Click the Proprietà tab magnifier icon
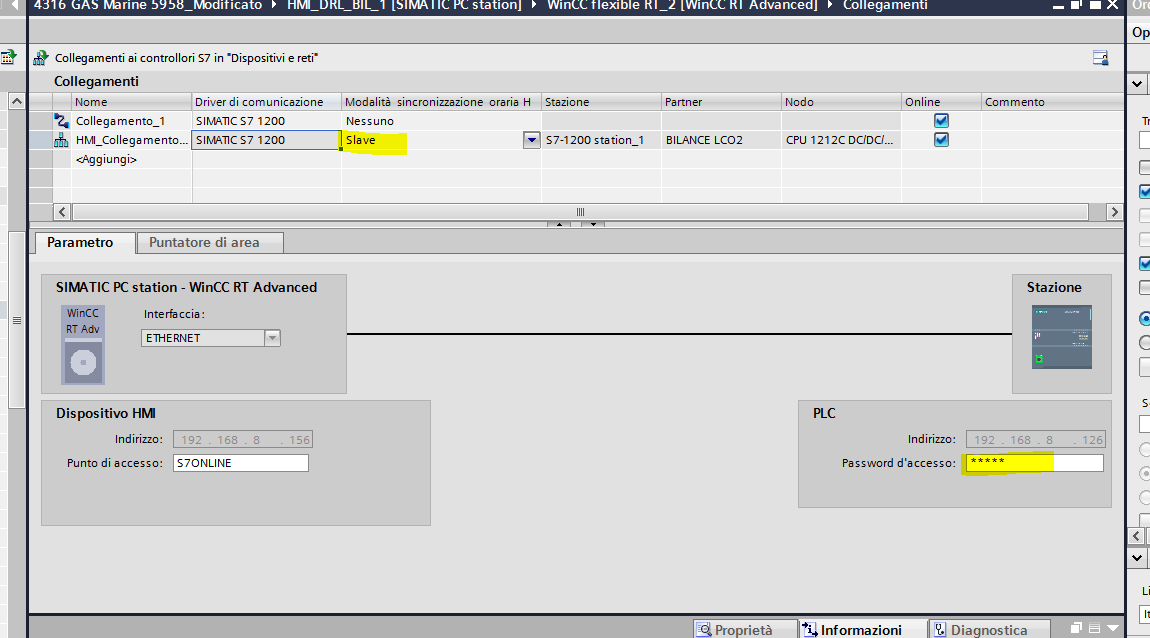Screen dimensions: 1150x638 coord(704,630)
